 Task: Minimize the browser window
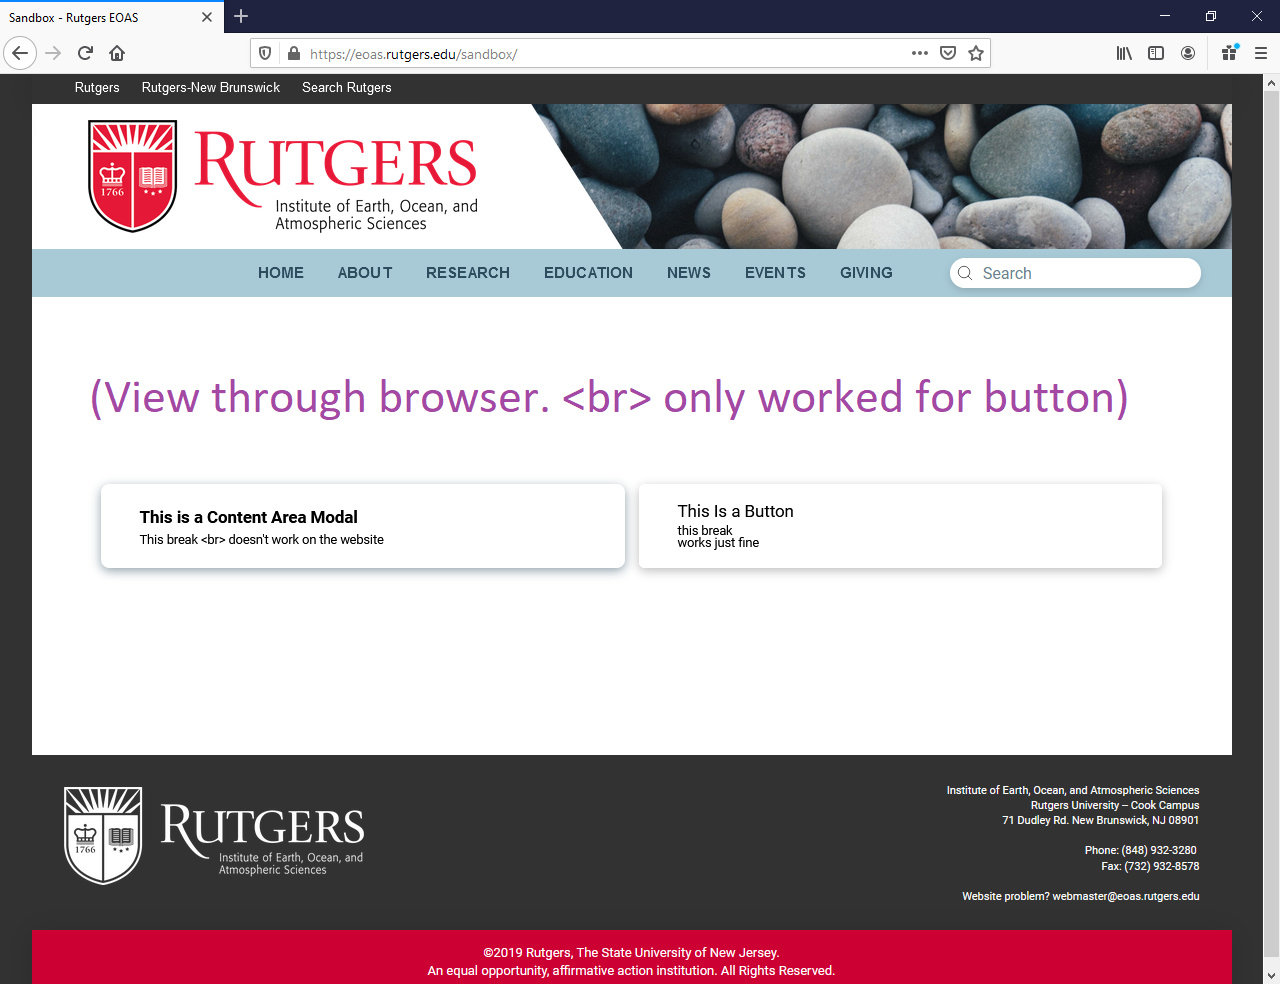point(1165,16)
